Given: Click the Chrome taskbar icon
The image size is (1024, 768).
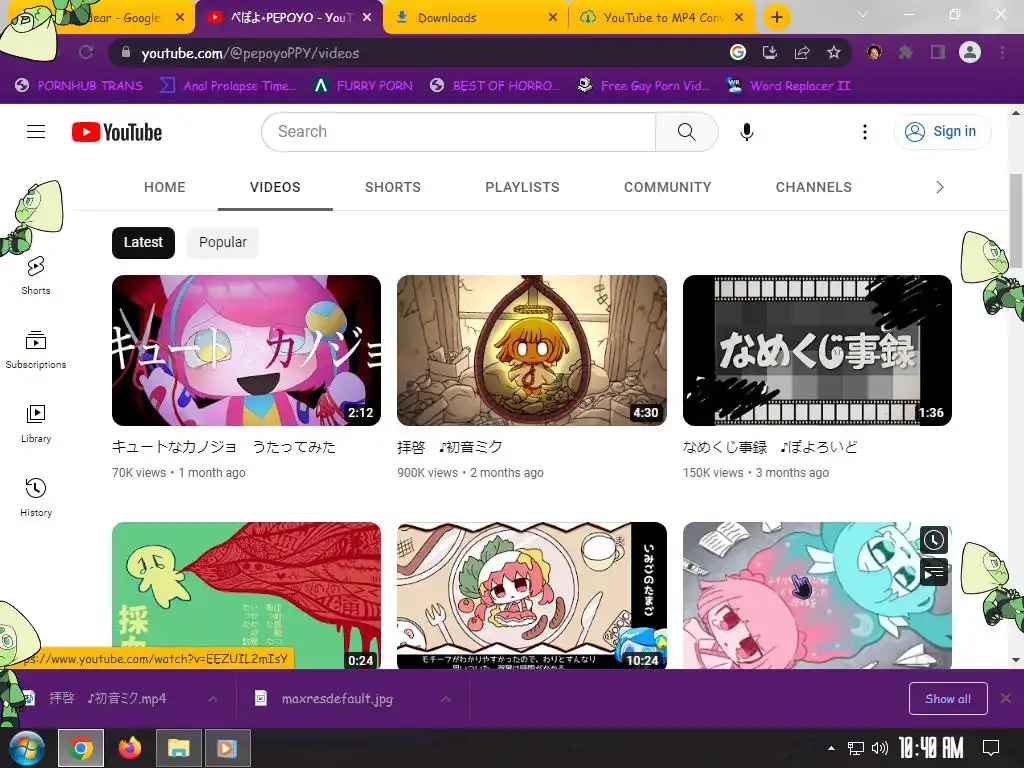Looking at the screenshot, I should click(x=81, y=748).
